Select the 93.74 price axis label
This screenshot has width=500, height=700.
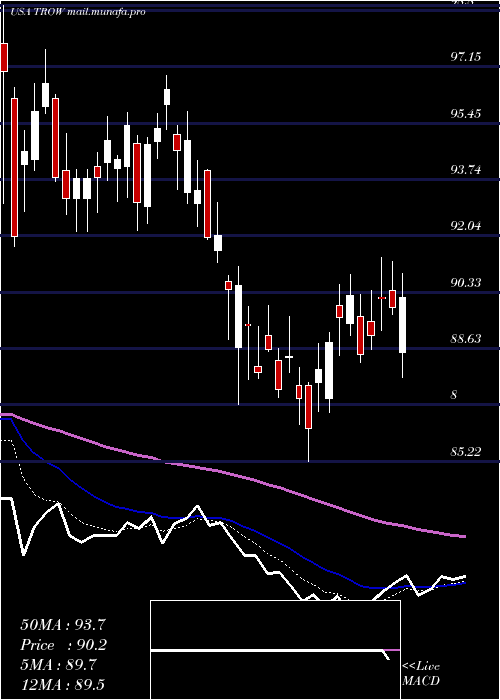tap(466, 170)
